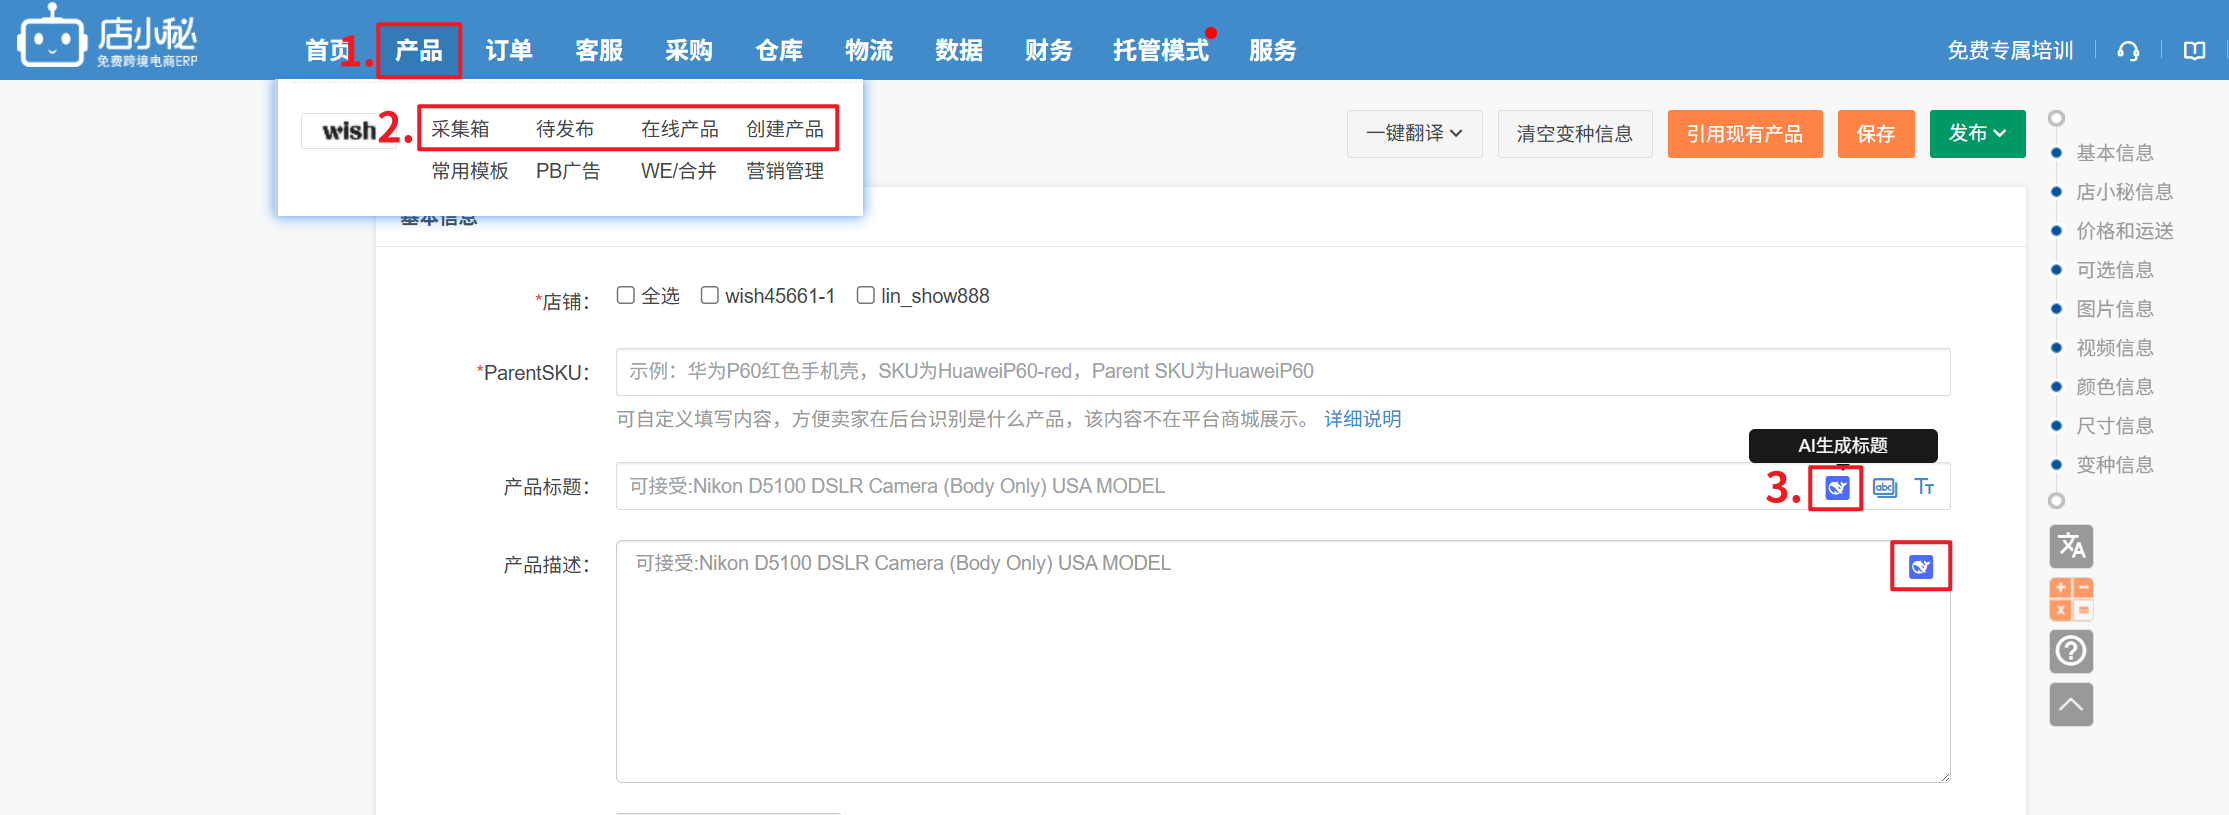This screenshot has height=815, width=2229.
Task: Click the help question mark icon
Action: click(x=2070, y=652)
